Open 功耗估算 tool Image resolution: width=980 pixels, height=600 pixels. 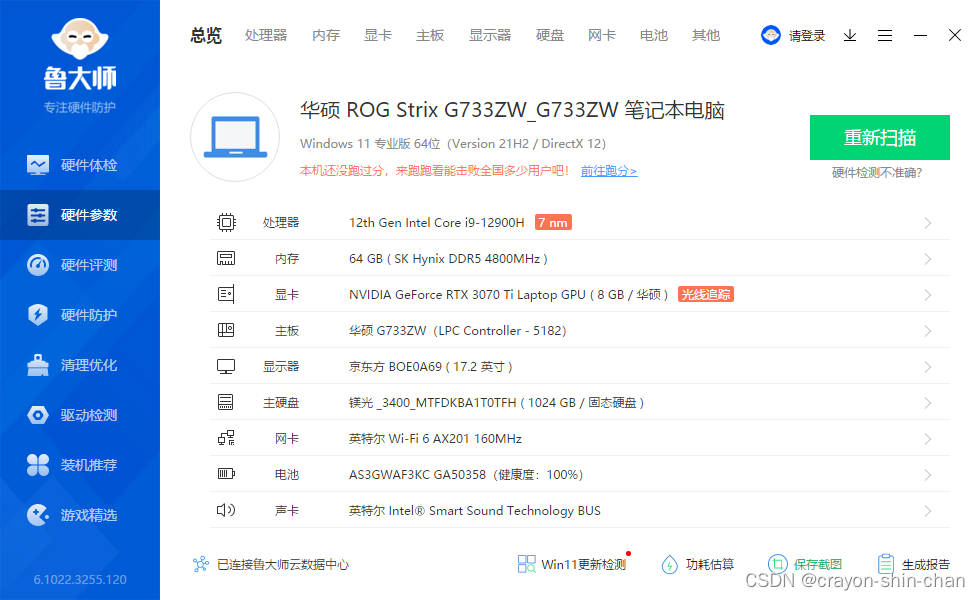(x=697, y=564)
